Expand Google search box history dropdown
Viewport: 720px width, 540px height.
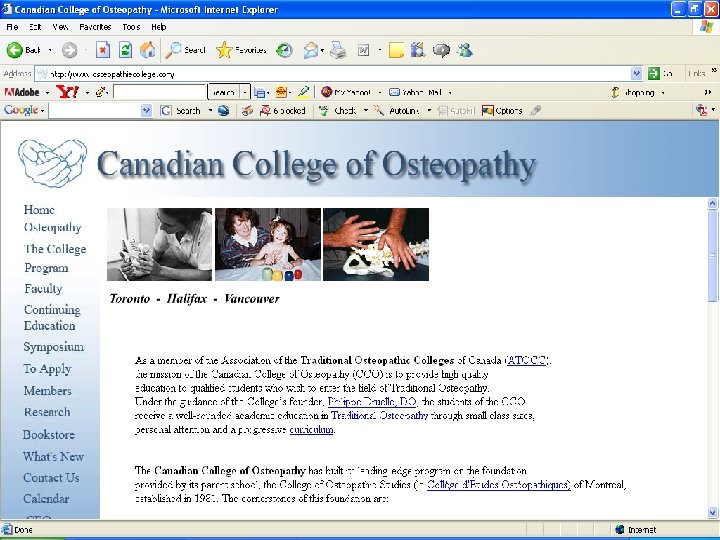coord(146,111)
